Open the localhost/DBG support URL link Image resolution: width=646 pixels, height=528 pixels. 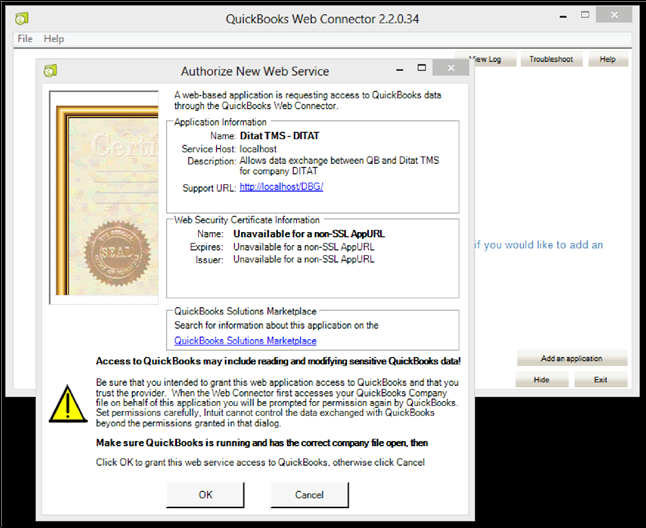[281, 187]
